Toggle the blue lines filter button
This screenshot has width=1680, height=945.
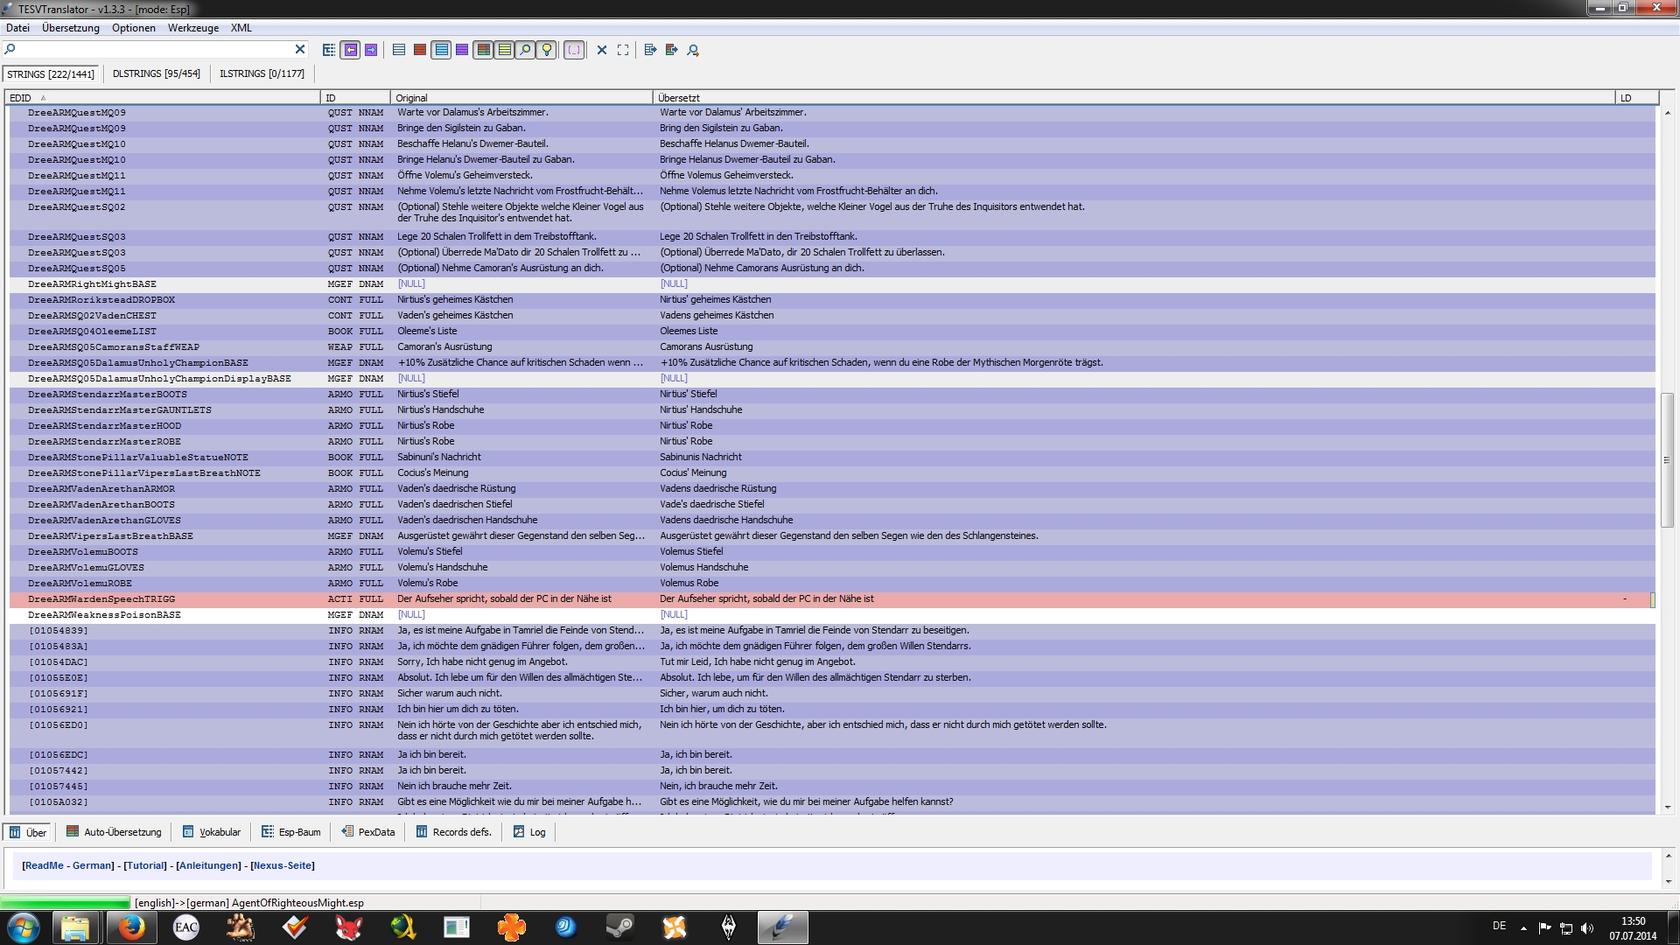(x=441, y=50)
